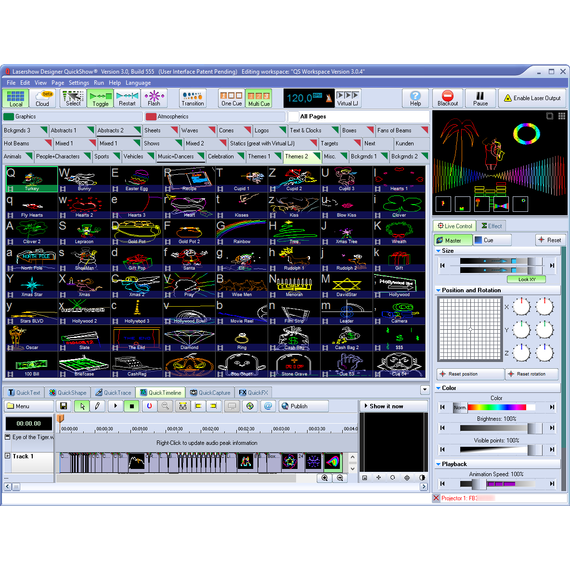
Task: Play the timeline
Action: pyautogui.click(x=115, y=406)
